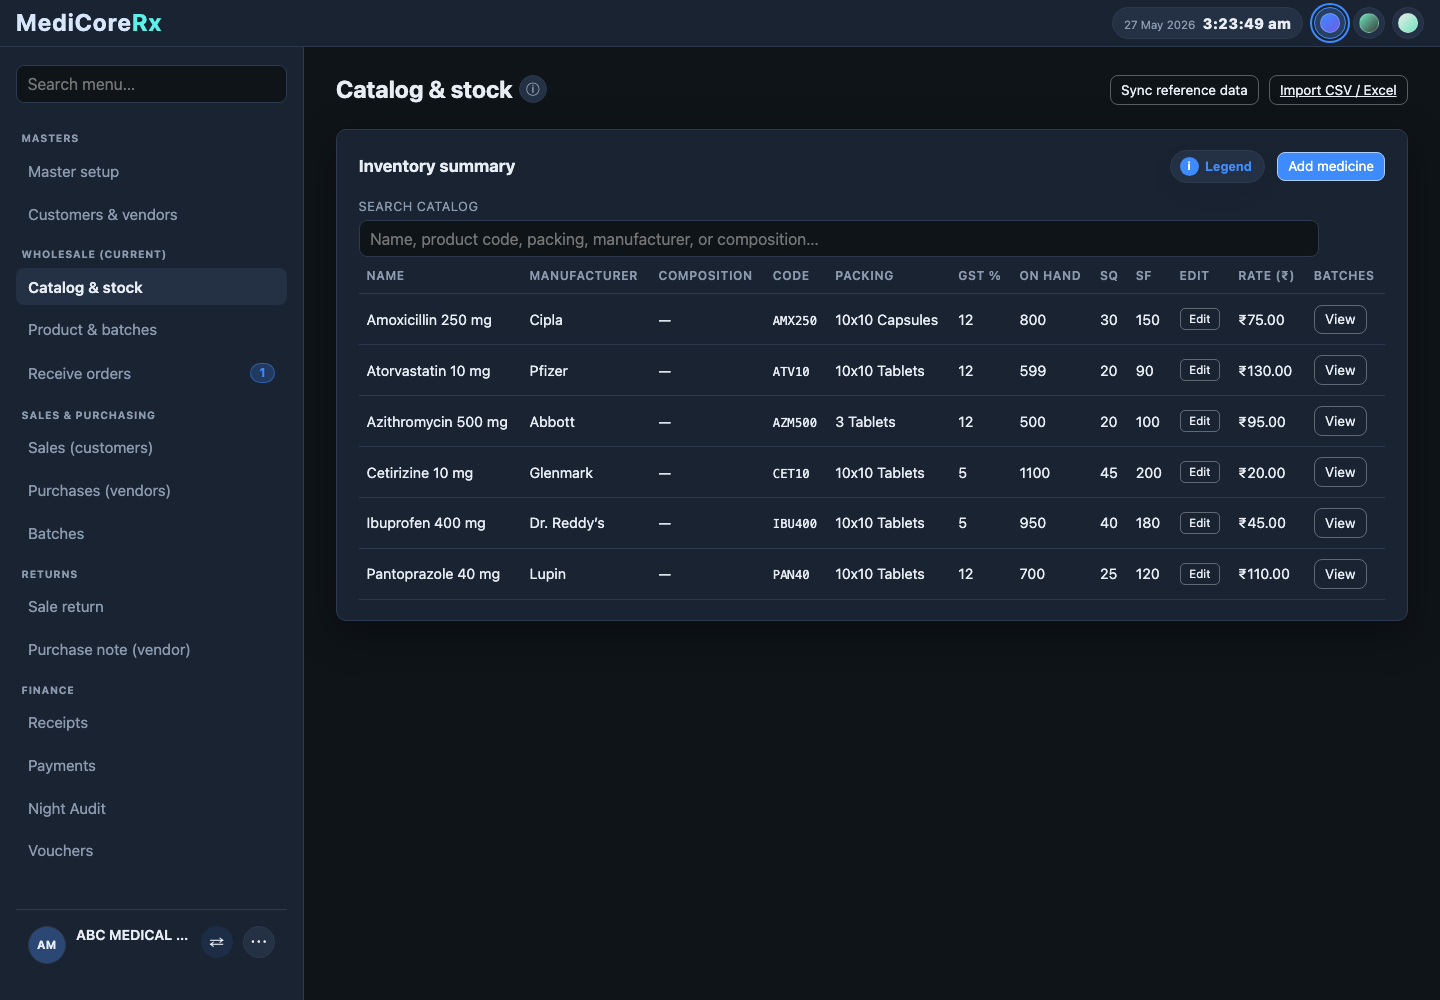Image resolution: width=1440 pixels, height=1000 pixels.
Task: View batches for Amoxicillin 250 mg
Action: coord(1340,319)
